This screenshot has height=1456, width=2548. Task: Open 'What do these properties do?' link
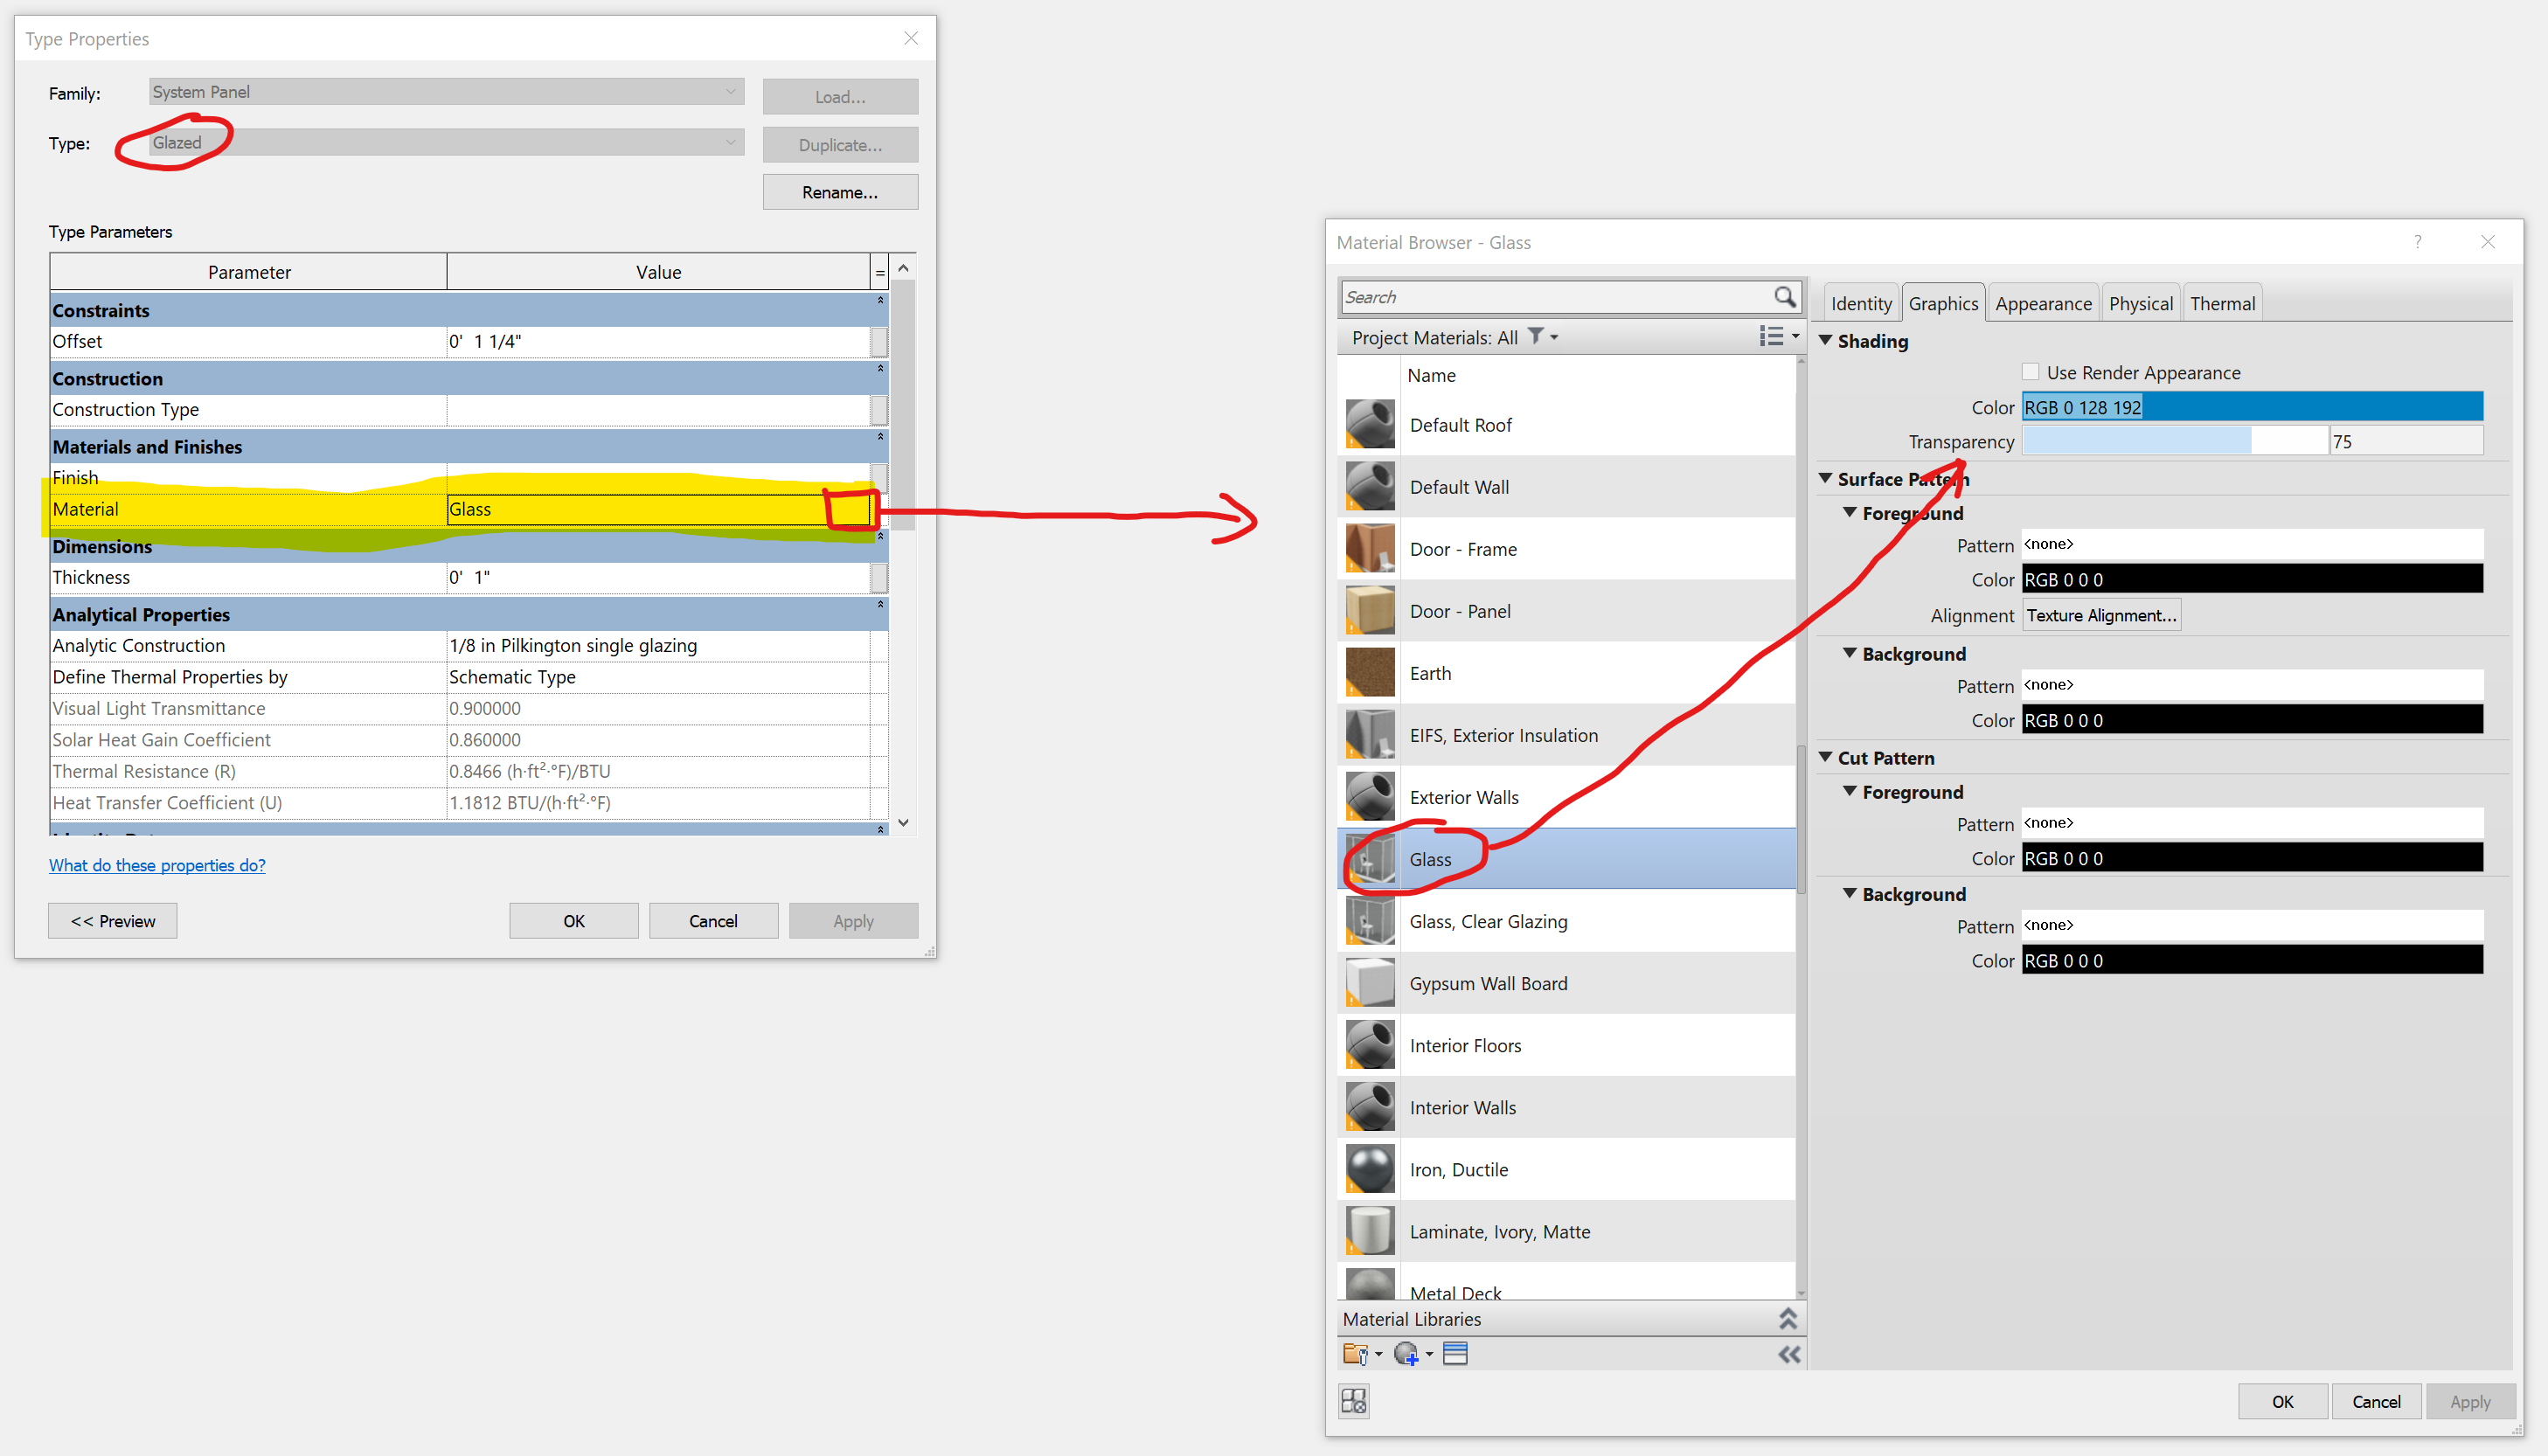click(157, 865)
